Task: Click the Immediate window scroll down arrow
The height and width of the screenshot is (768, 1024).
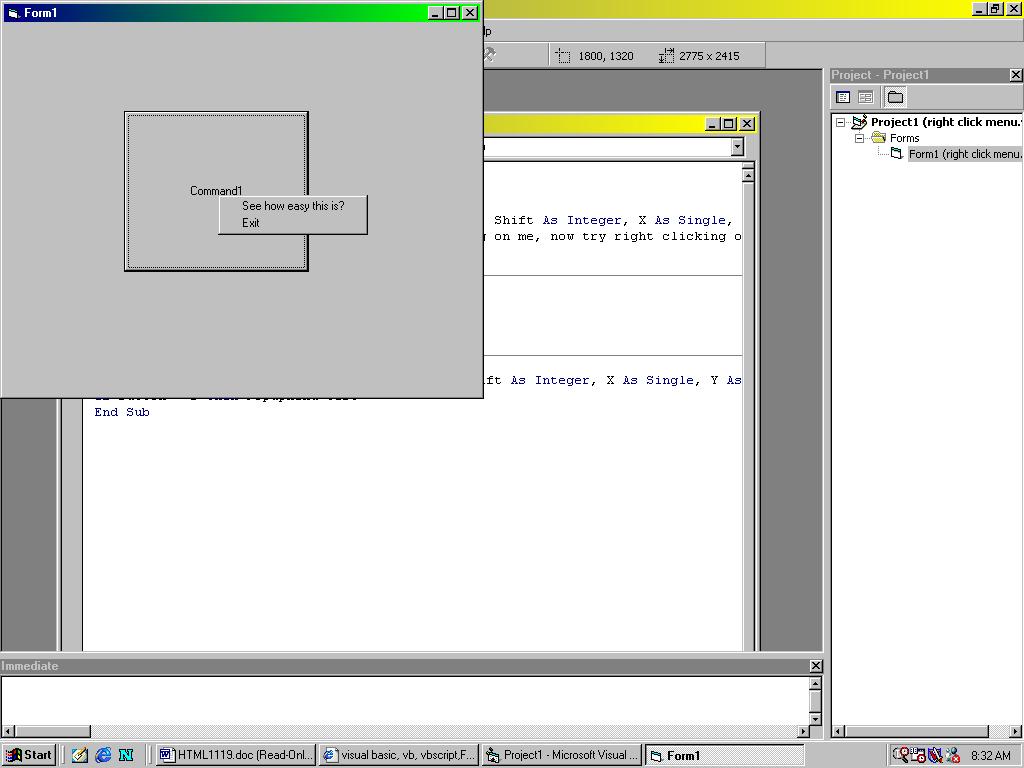Action: pos(815,718)
